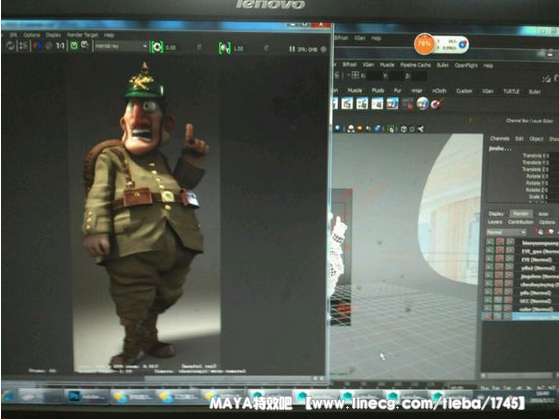Screen dimensions: 559x420
Task: Pause the IPR render
Action: click(x=292, y=49)
